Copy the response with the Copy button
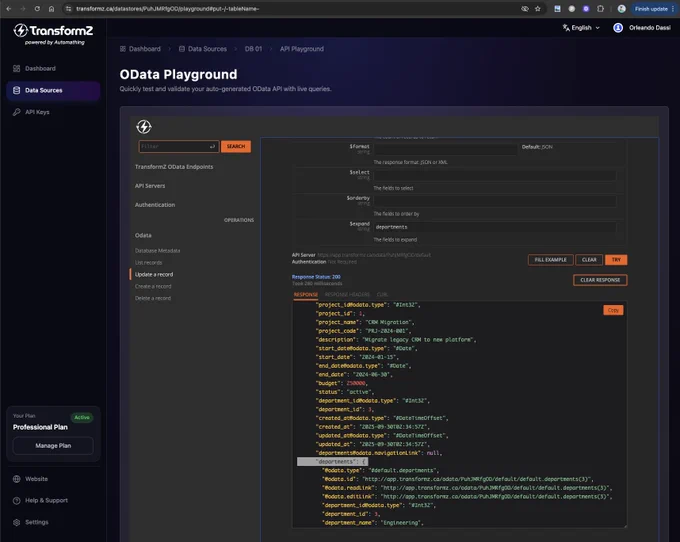Viewport: 680px width, 542px height. click(613, 310)
